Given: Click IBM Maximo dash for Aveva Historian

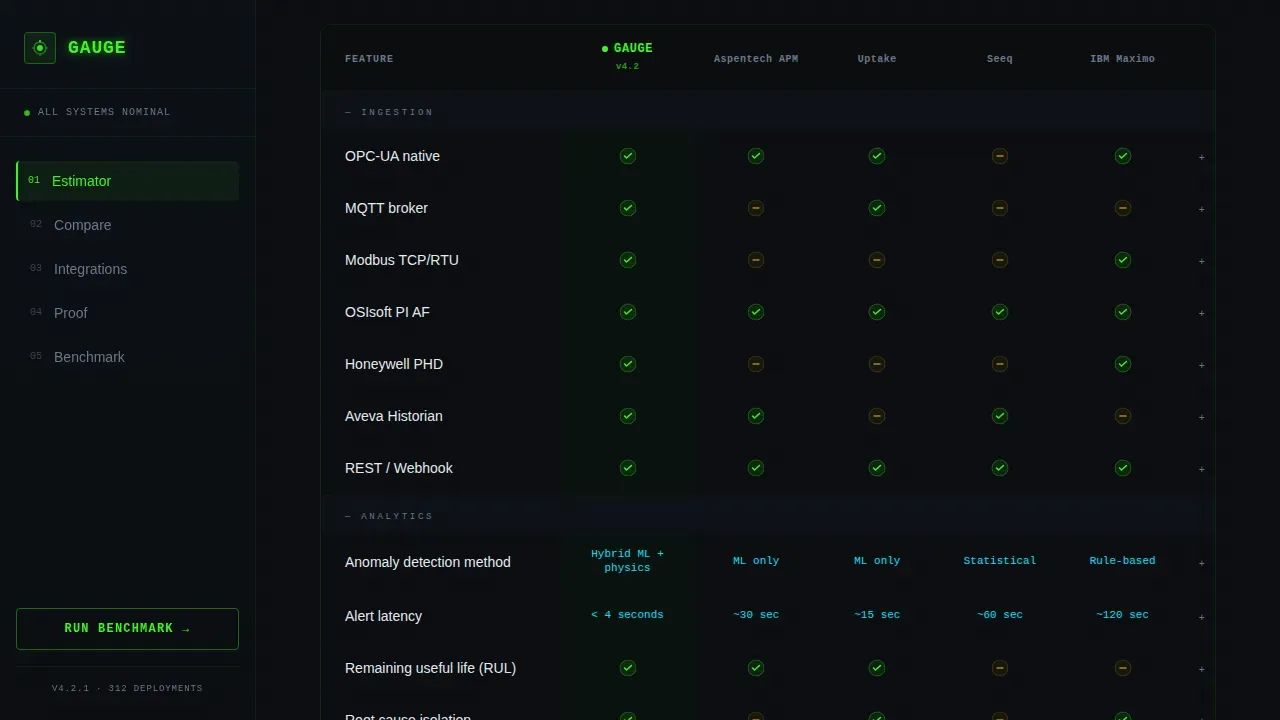Looking at the screenshot, I should pos(1123,416).
